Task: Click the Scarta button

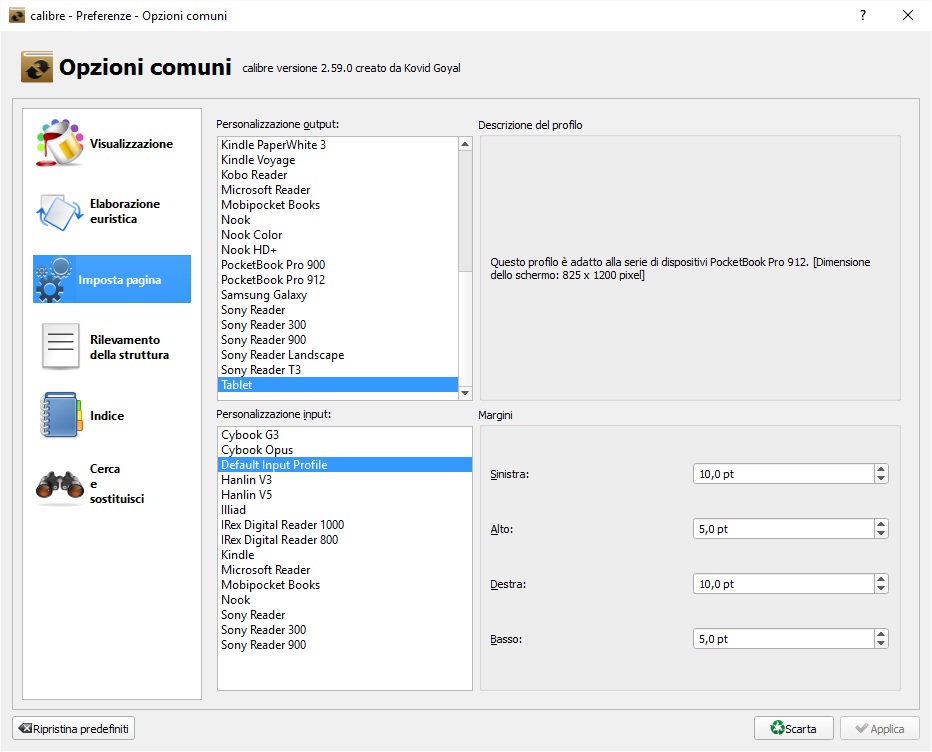Action: 793,729
